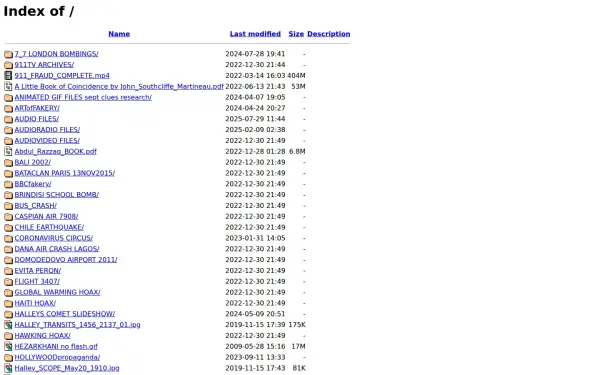Open the EVITA PERON directory link
The height and width of the screenshot is (375, 600).
click(x=38, y=271)
